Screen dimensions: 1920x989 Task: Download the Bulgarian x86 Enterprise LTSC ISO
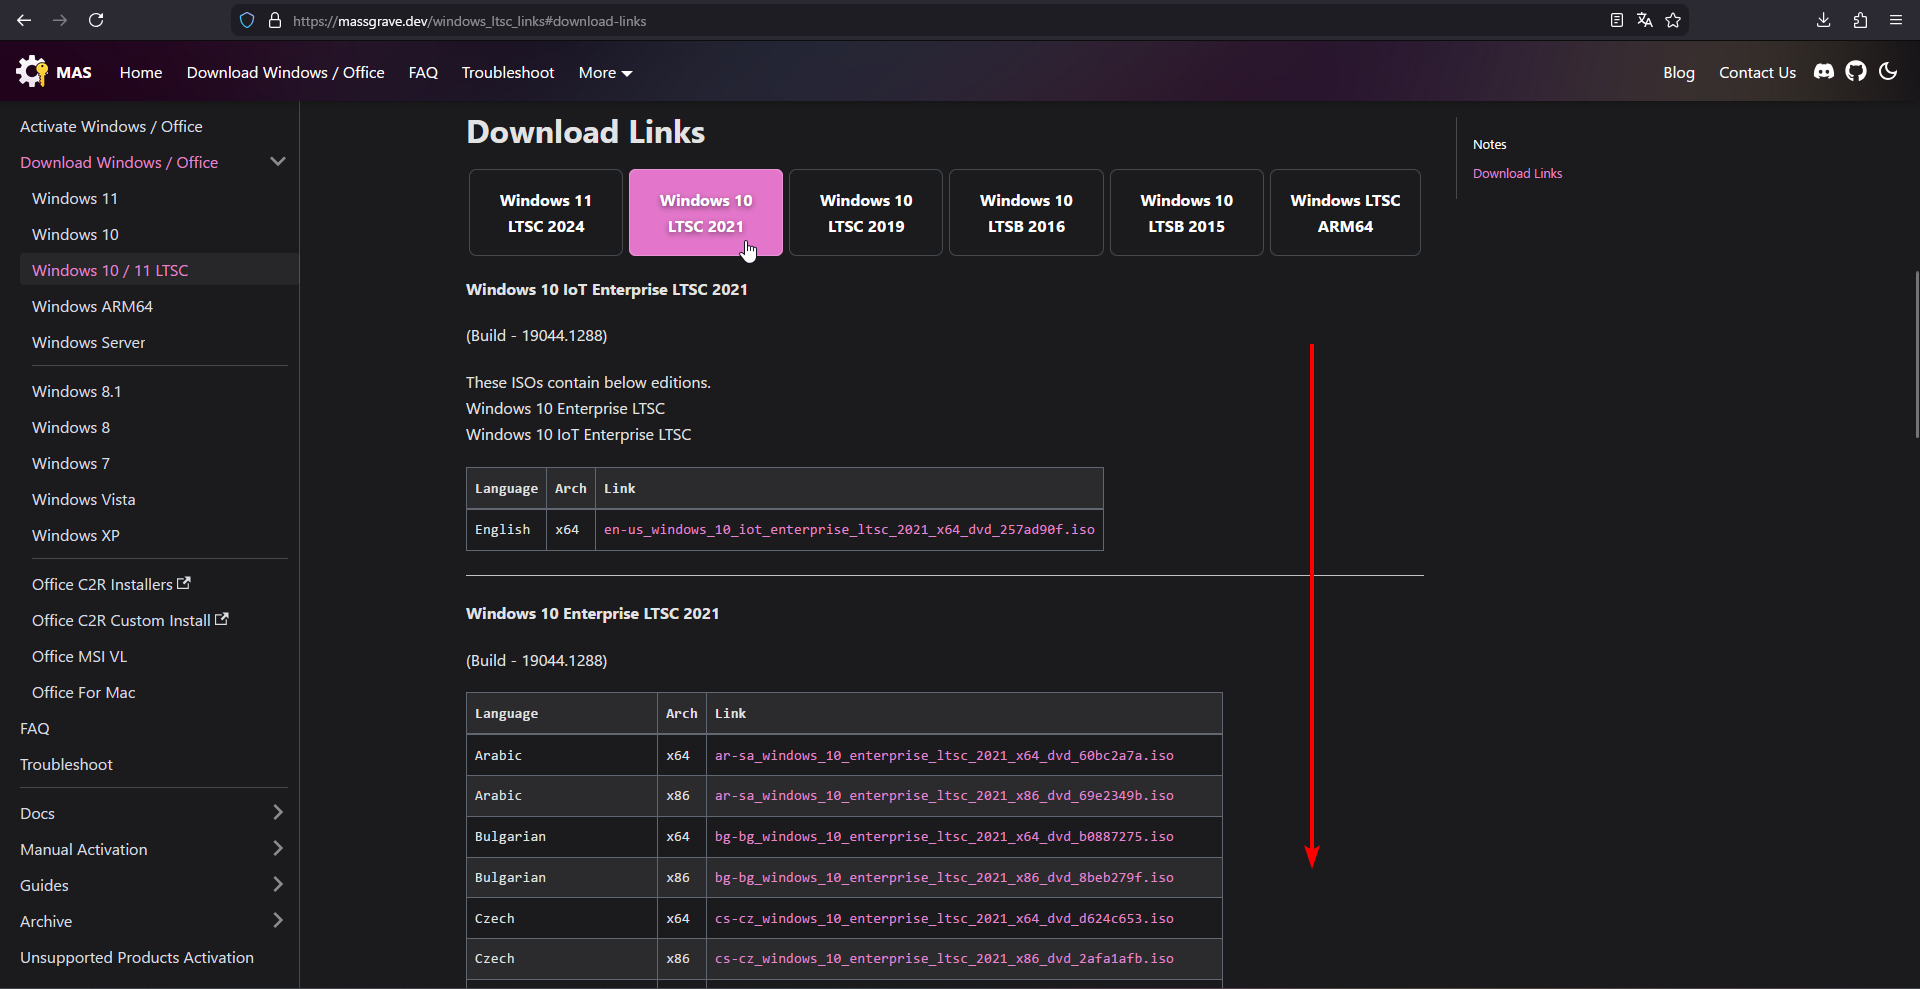pos(944,877)
